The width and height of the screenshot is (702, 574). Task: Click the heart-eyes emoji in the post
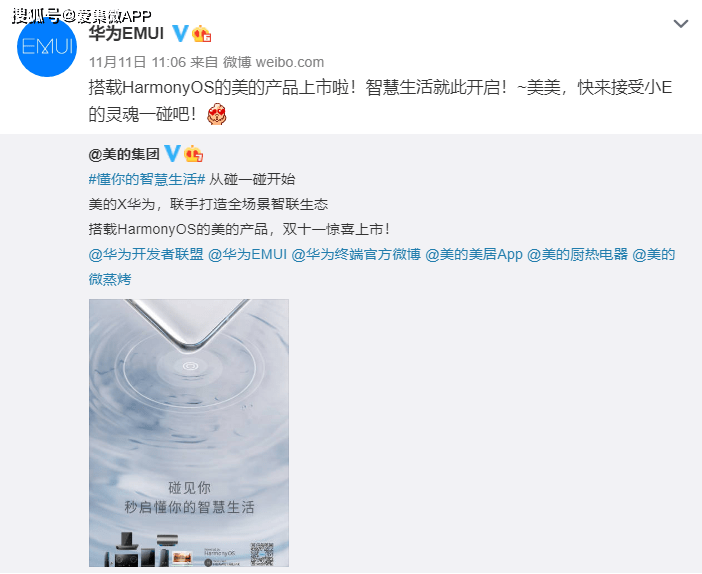click(x=217, y=114)
